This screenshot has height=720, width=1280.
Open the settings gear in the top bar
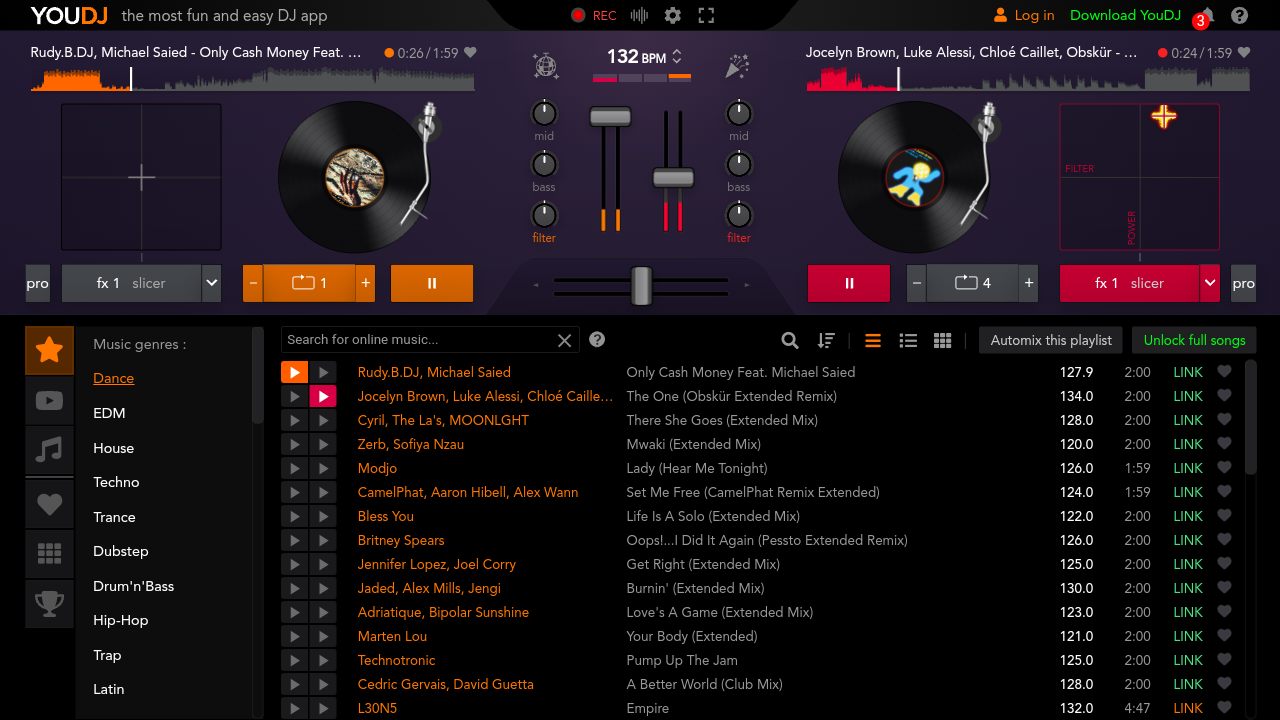click(x=672, y=15)
